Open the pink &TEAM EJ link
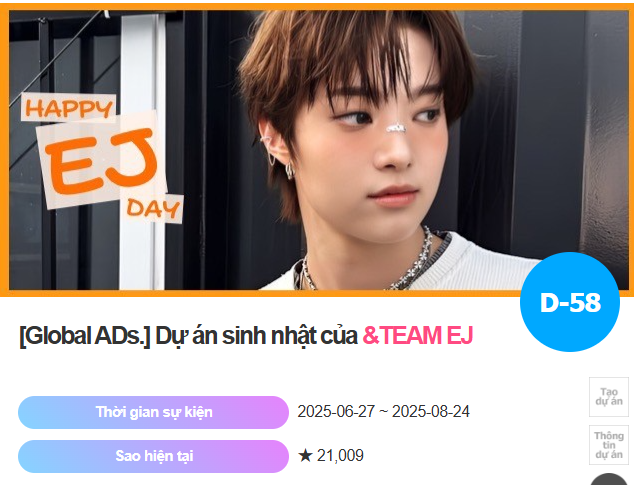The height and width of the screenshot is (485, 634). pyautogui.click(x=418, y=336)
